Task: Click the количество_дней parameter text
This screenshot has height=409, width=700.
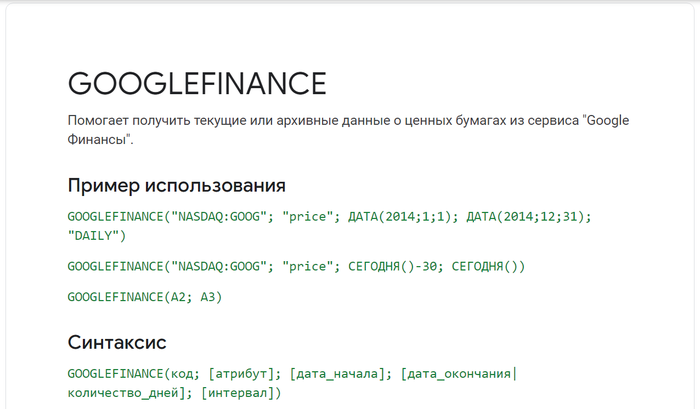Action: coord(123,393)
